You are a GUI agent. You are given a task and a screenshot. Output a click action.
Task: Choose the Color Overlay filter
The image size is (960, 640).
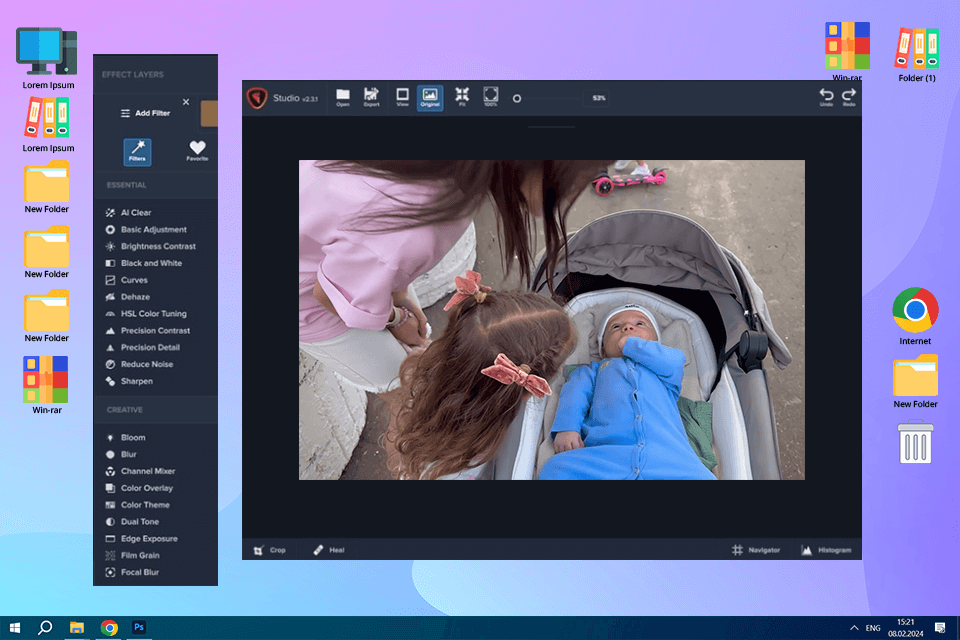pos(139,488)
